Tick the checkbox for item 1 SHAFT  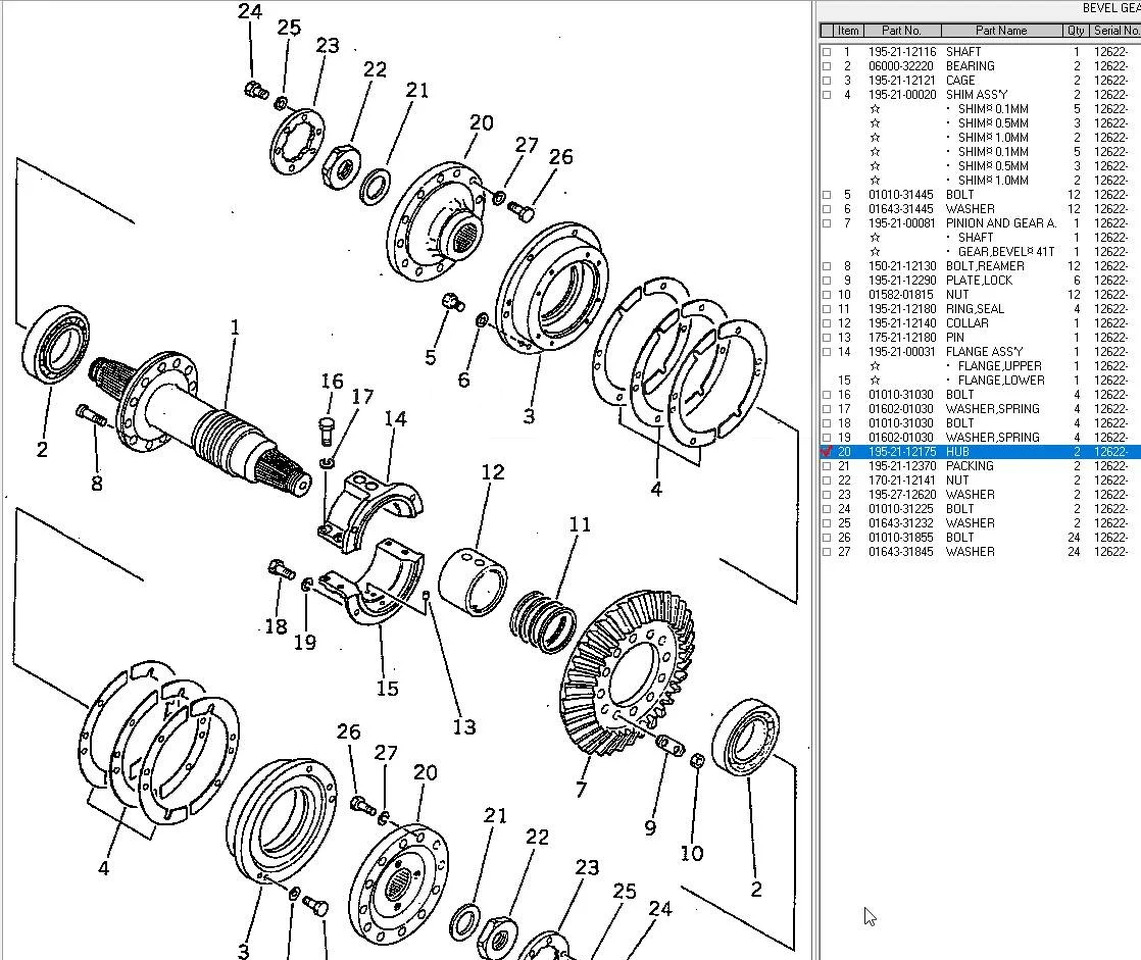point(826,52)
